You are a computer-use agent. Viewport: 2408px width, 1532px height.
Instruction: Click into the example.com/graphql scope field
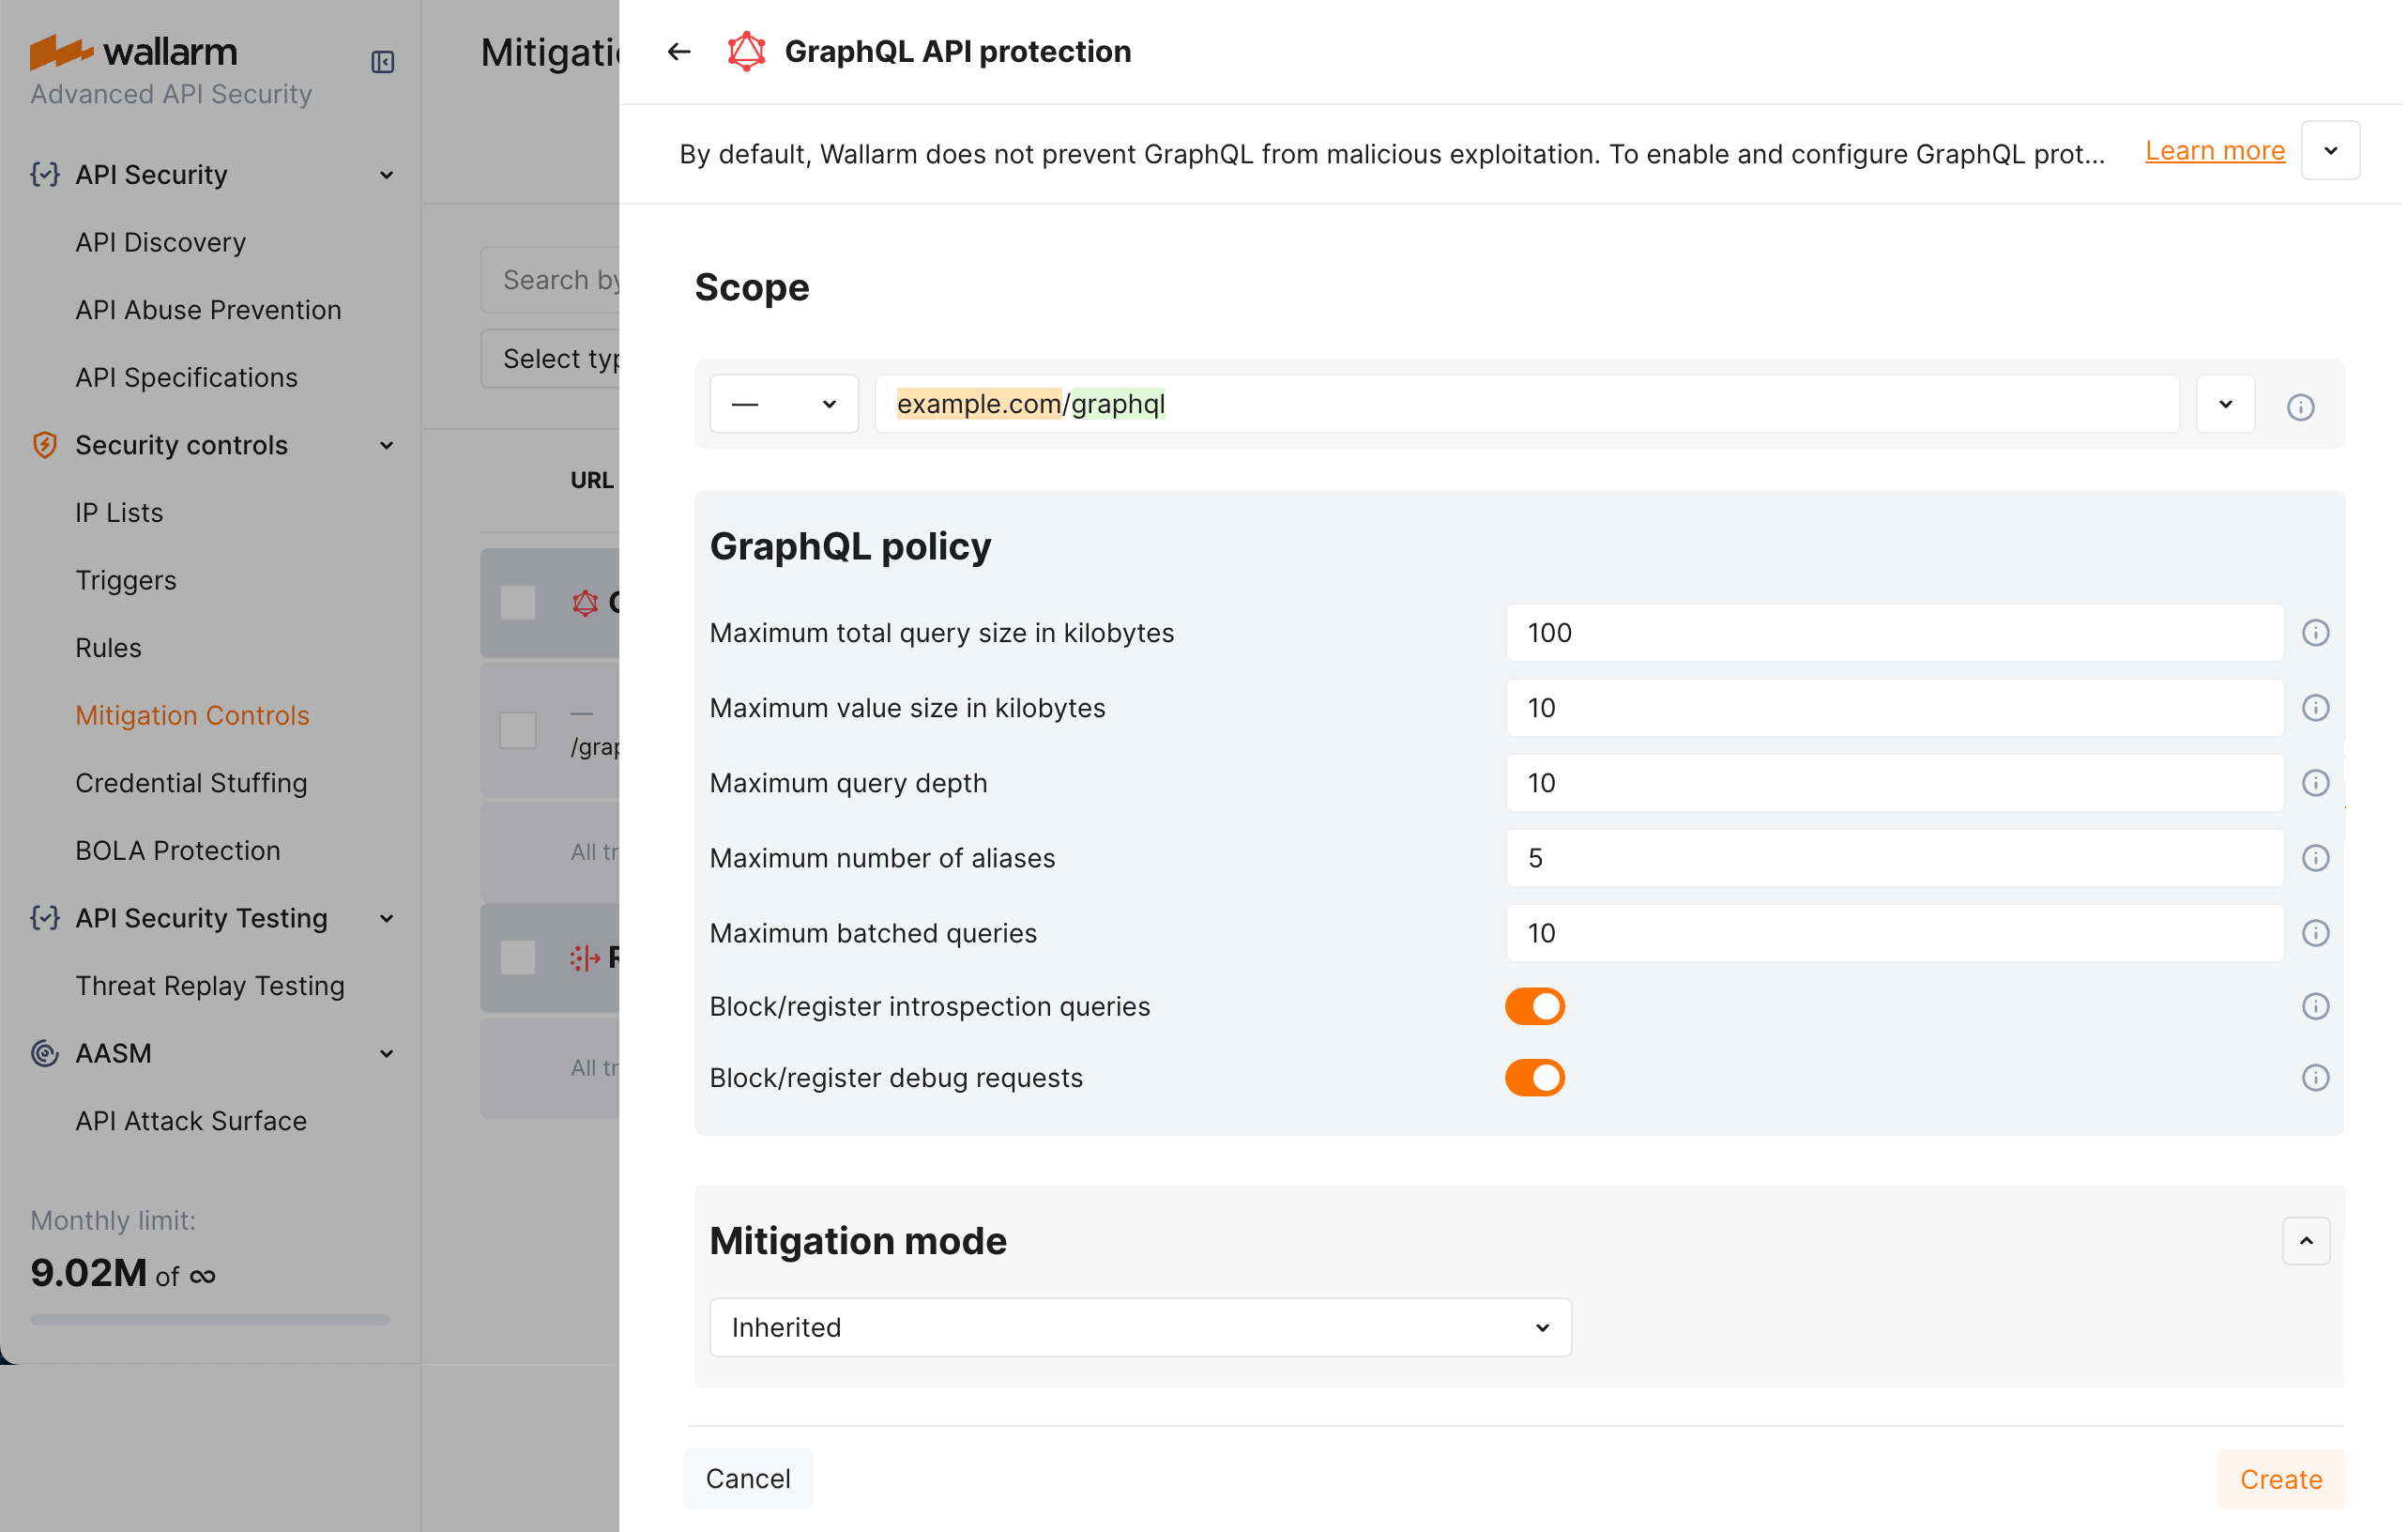pos(1400,403)
